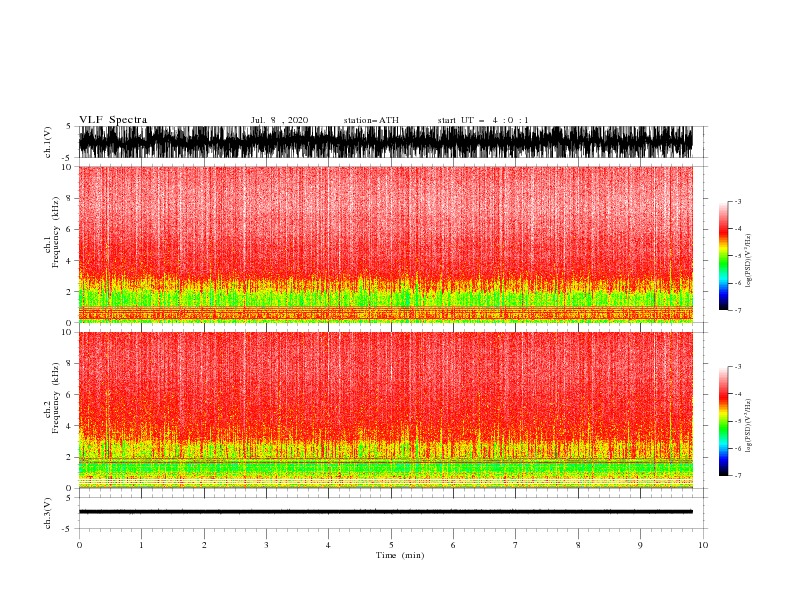This screenshot has height=612, width=792.
Task: Click the "-5" tick on ch.3(V) axis
Action: tap(68, 529)
